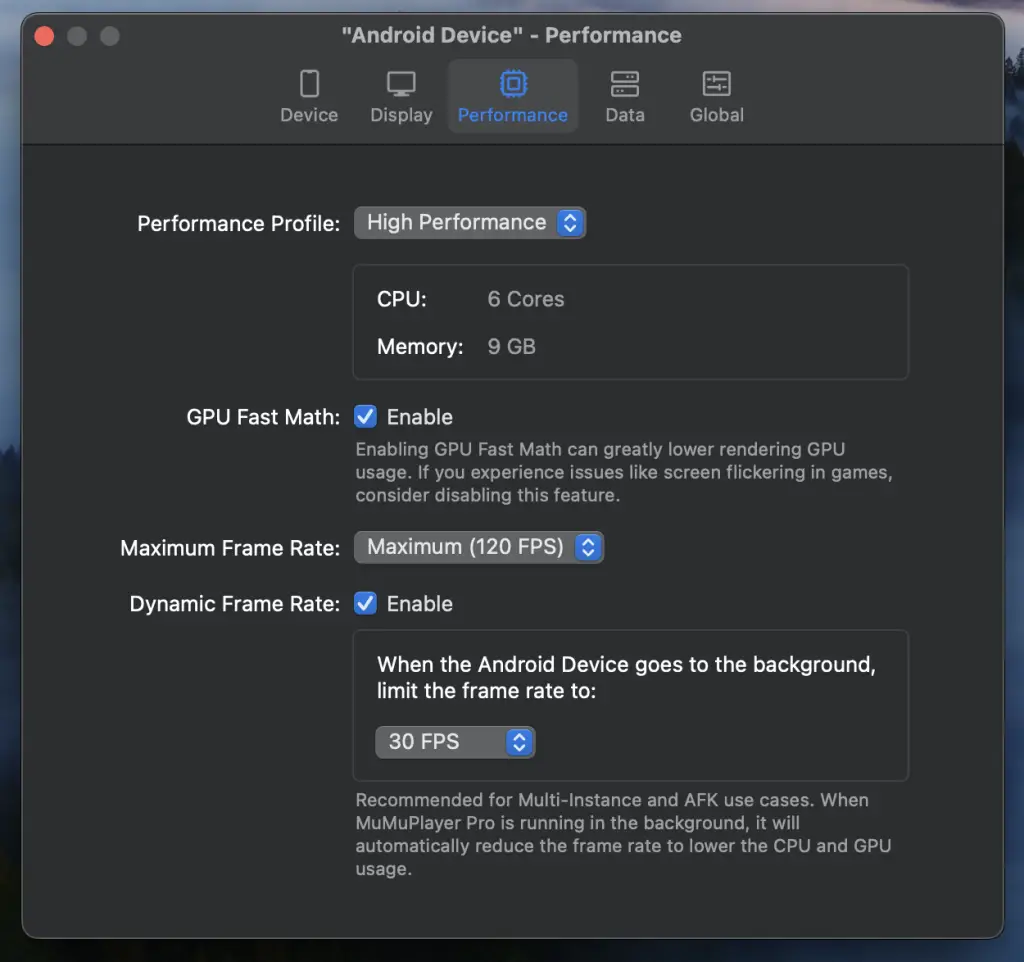Expand the Maximum Frame Rate dropdown

[479, 548]
